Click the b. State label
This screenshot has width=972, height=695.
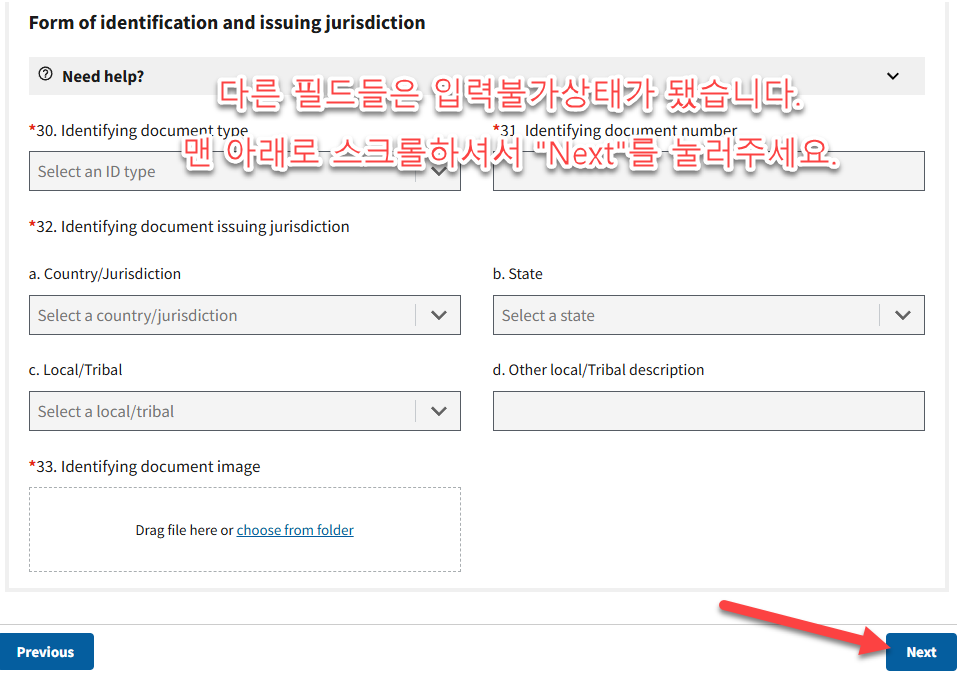(518, 274)
